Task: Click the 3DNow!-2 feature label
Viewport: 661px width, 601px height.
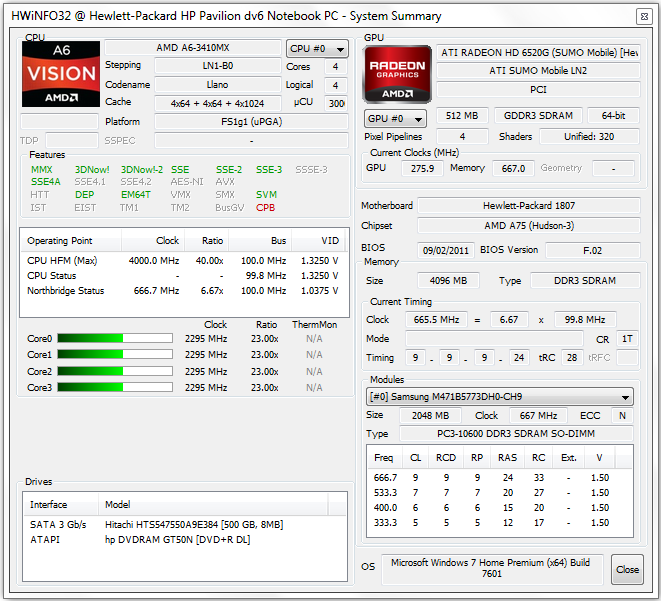Action: (x=142, y=170)
